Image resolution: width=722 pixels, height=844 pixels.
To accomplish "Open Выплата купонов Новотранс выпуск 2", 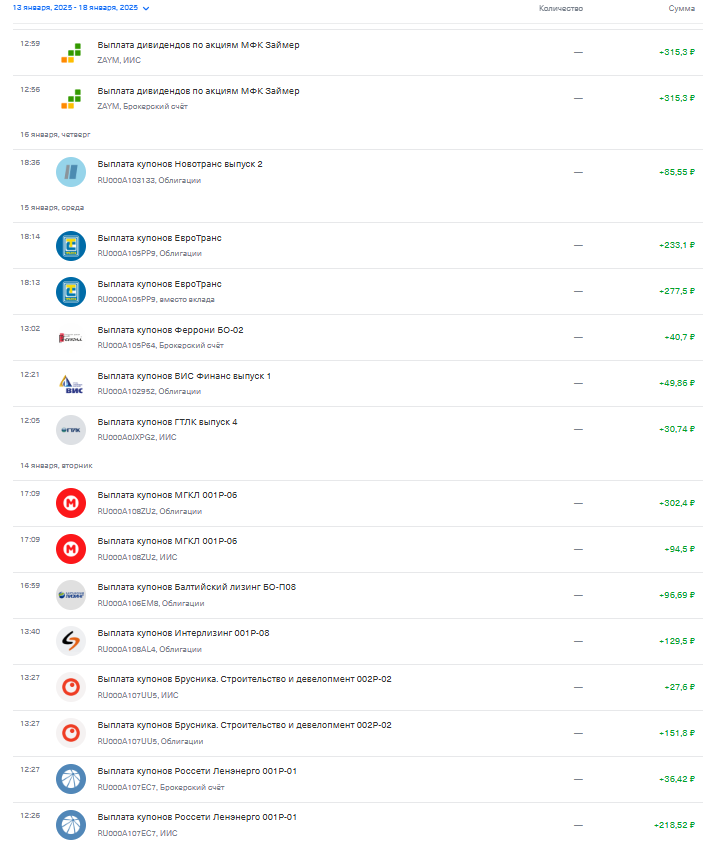I will [x=358, y=172].
